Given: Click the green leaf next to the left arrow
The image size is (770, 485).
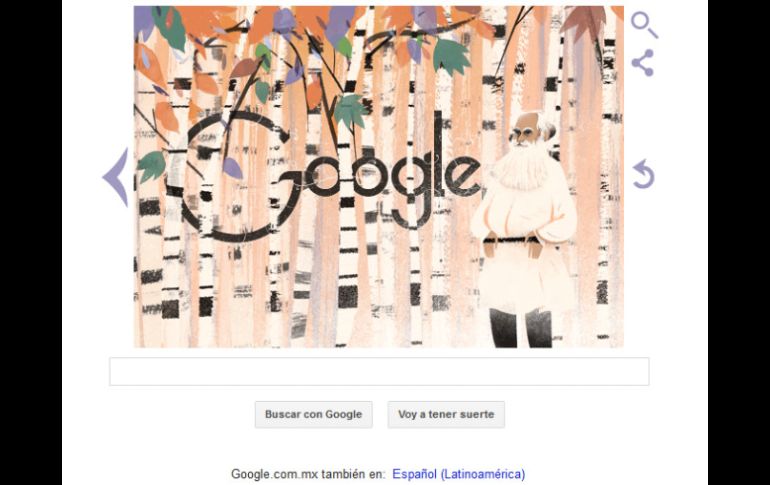Looking at the screenshot, I should click(x=151, y=165).
